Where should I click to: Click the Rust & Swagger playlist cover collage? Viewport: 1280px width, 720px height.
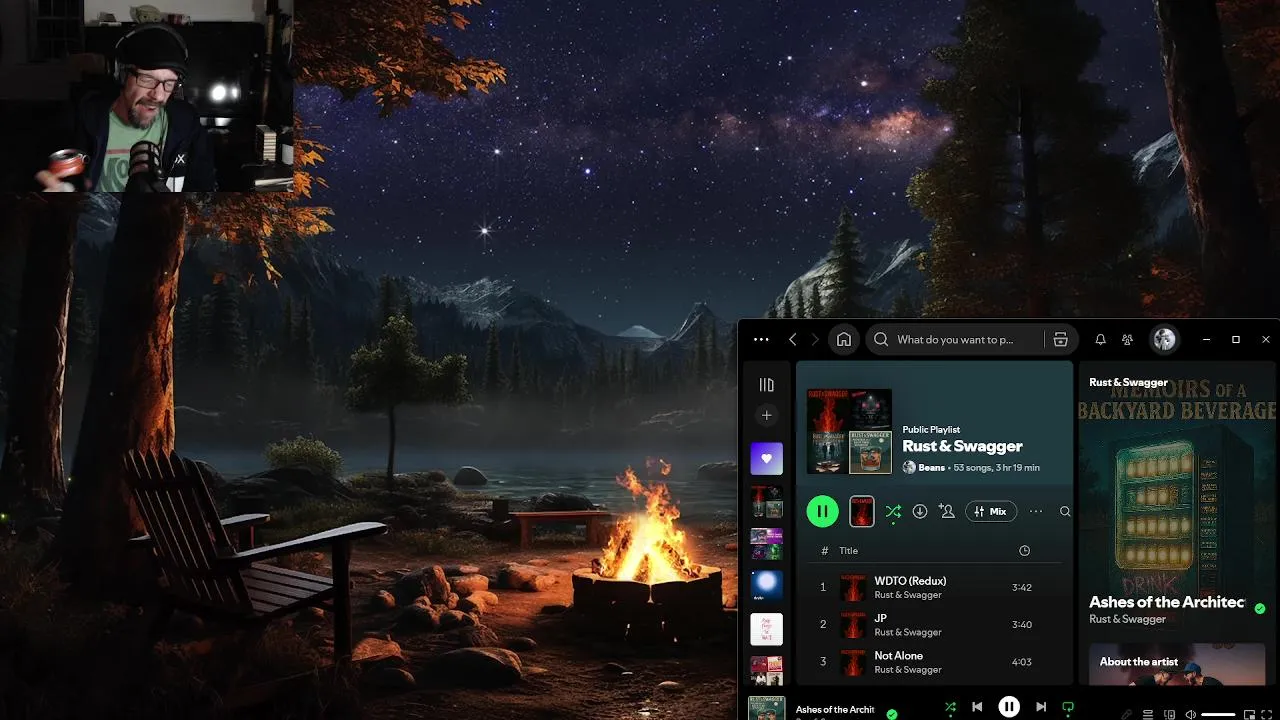point(849,431)
